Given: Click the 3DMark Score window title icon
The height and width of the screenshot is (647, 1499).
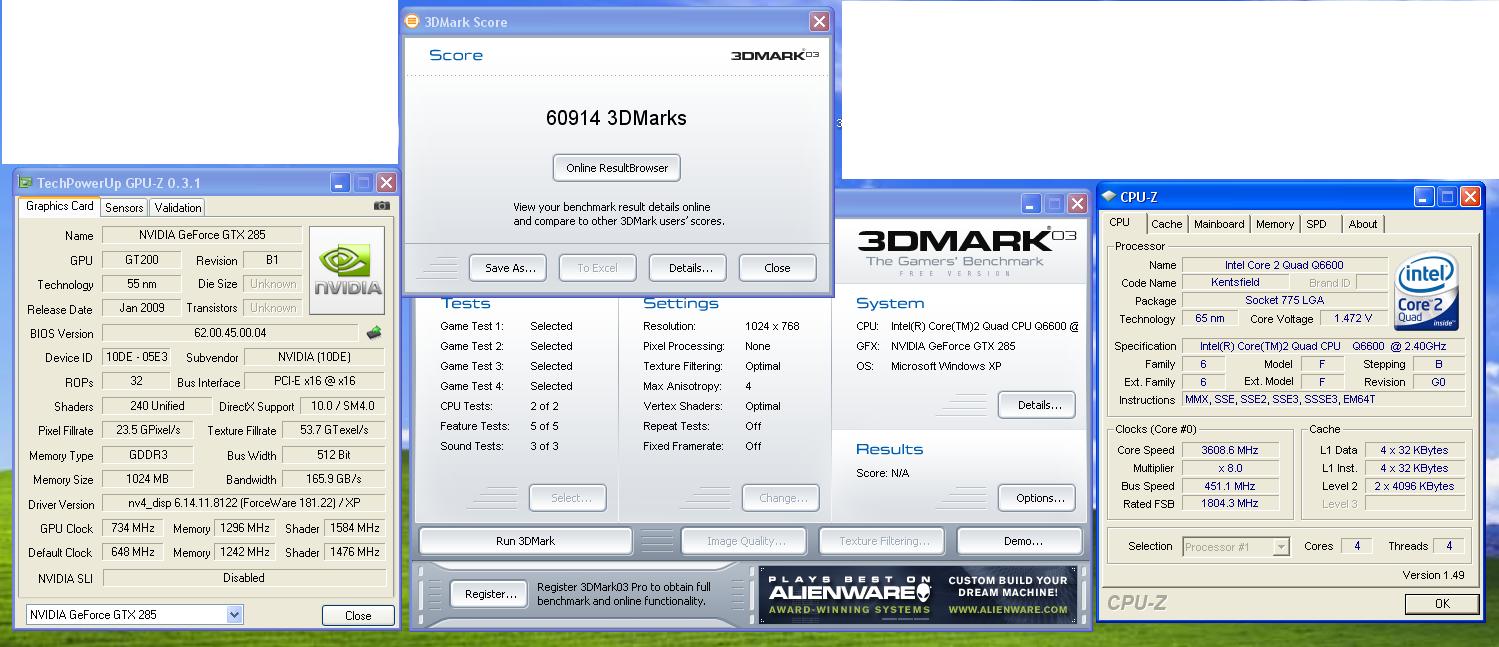Looking at the screenshot, I should point(412,21).
